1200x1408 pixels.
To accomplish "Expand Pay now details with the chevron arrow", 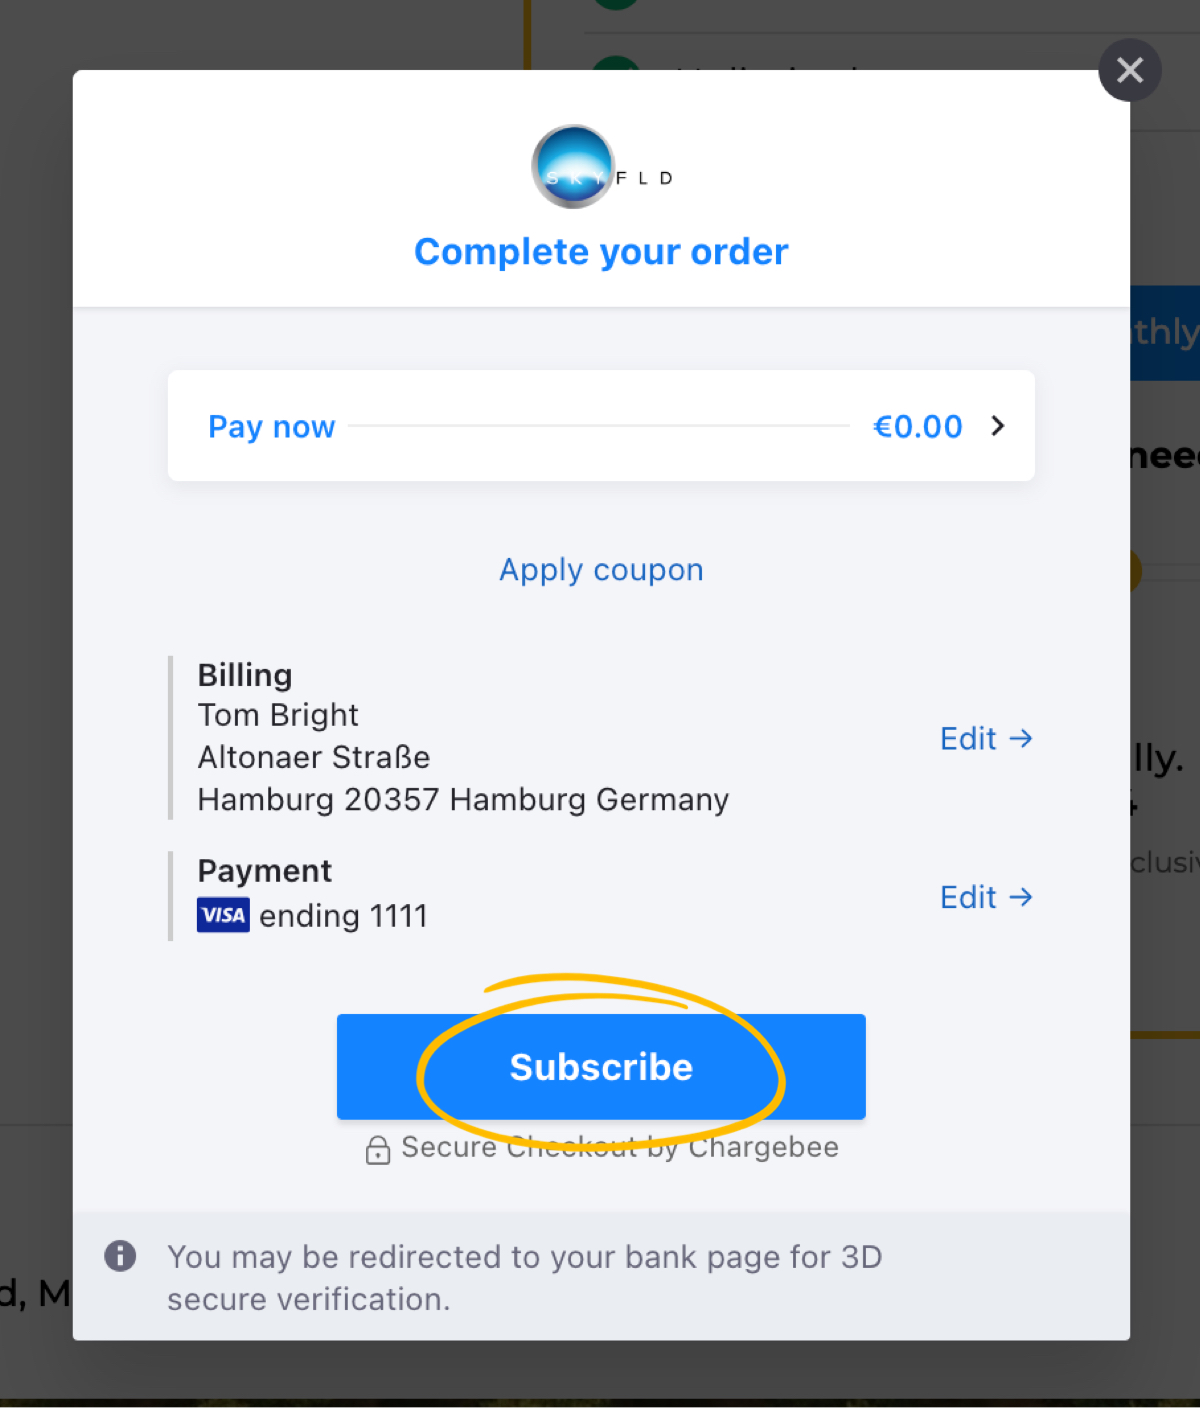I will coord(997,426).
